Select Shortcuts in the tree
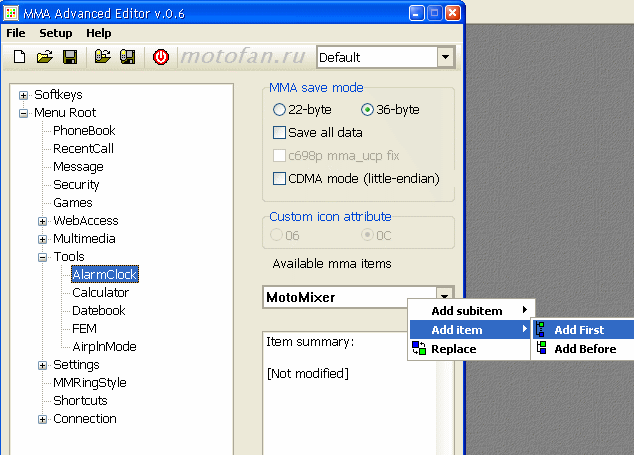 [x=80, y=401]
